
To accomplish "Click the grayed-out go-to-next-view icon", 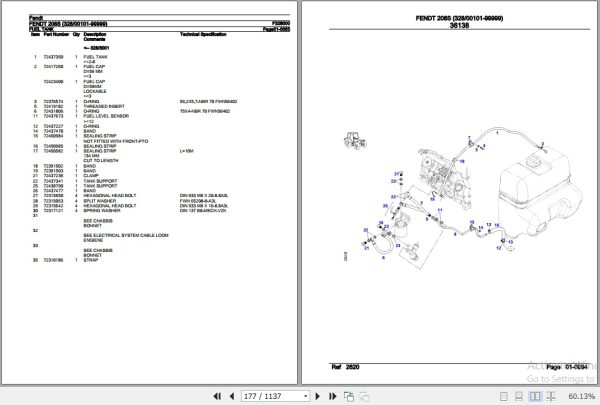I will (x=364, y=397).
